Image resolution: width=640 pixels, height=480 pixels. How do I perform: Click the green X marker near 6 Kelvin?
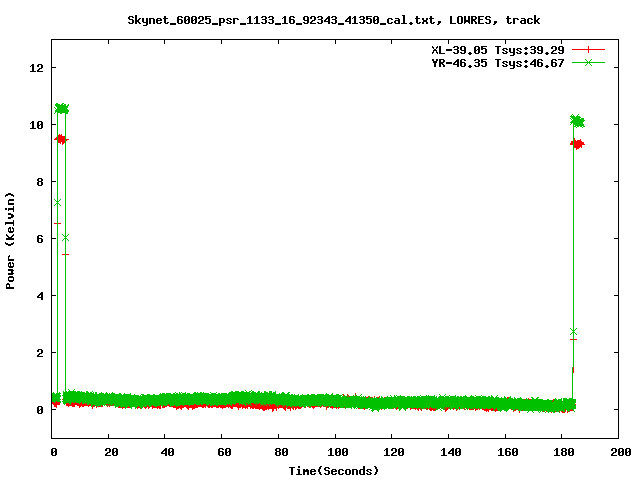tap(65, 238)
